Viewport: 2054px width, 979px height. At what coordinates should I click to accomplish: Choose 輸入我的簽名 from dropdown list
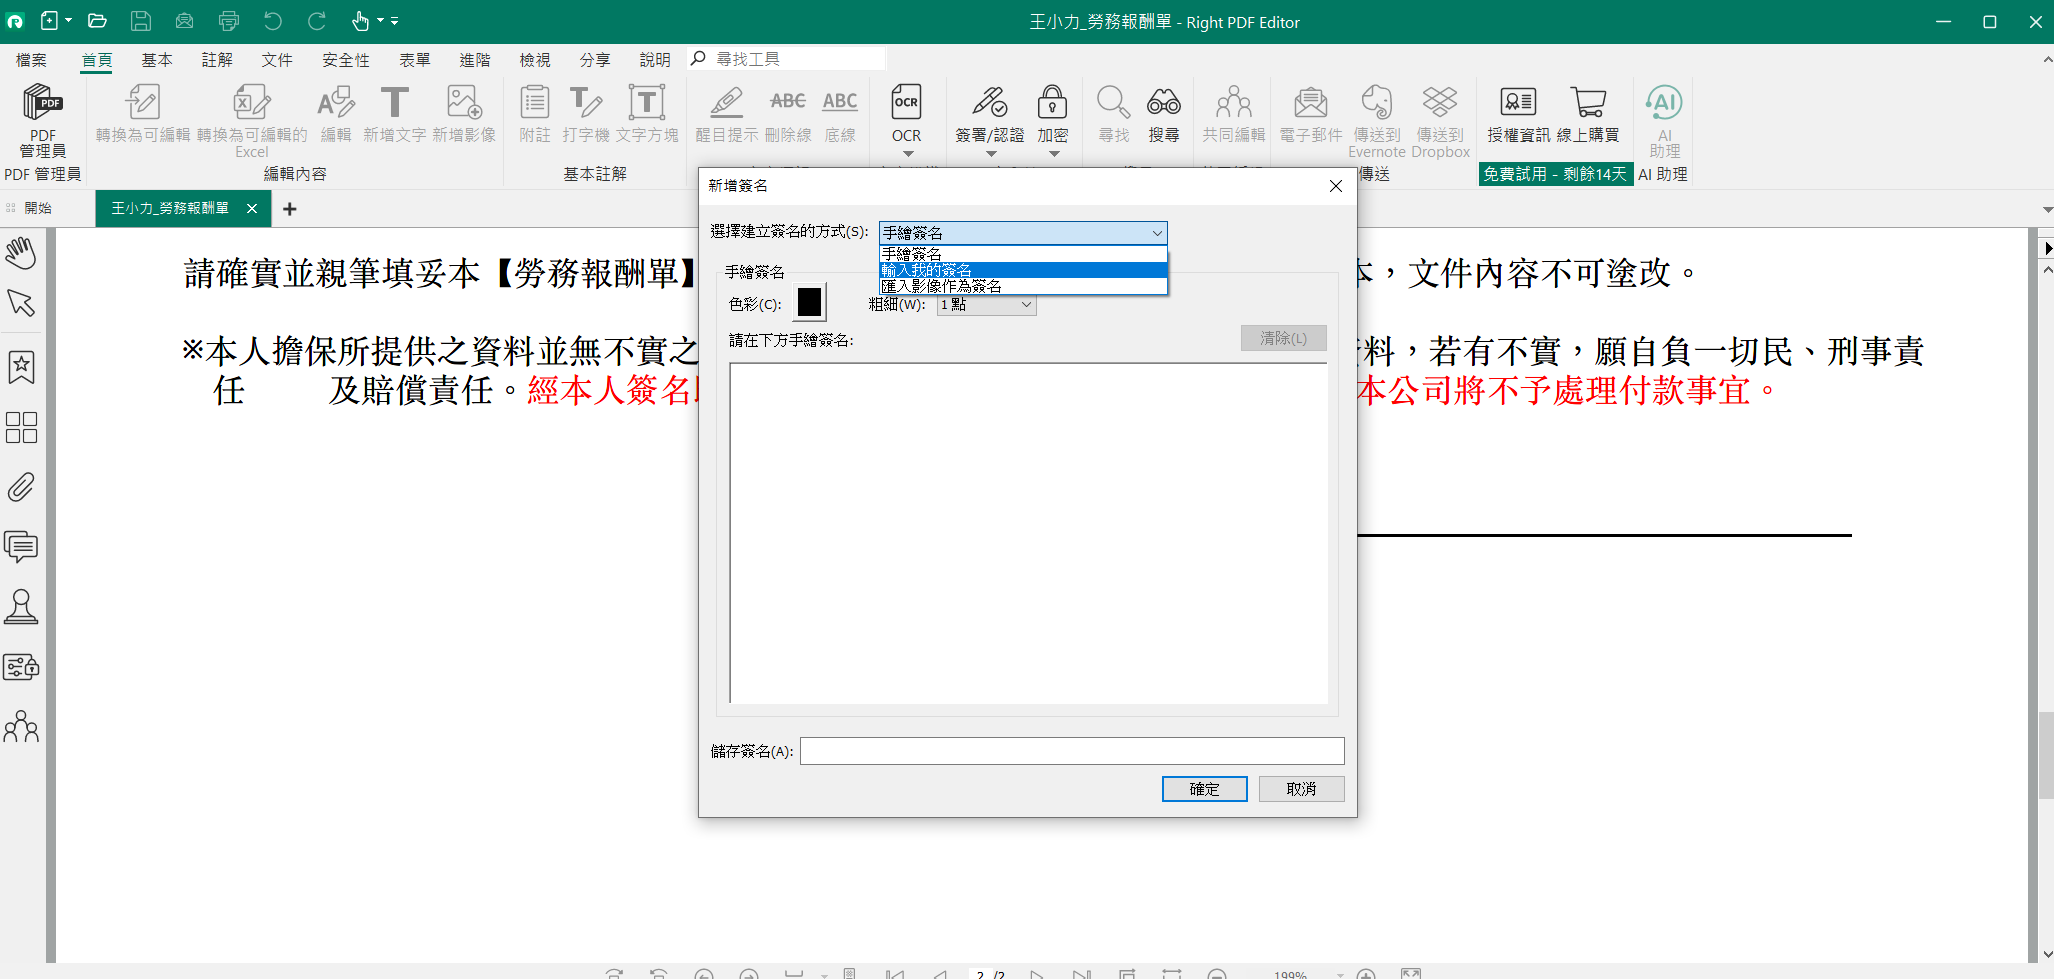click(x=1022, y=270)
